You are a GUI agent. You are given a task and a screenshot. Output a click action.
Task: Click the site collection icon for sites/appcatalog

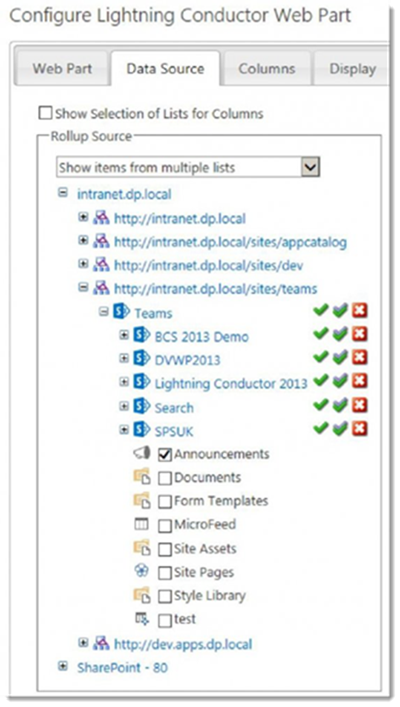[x=101, y=241]
